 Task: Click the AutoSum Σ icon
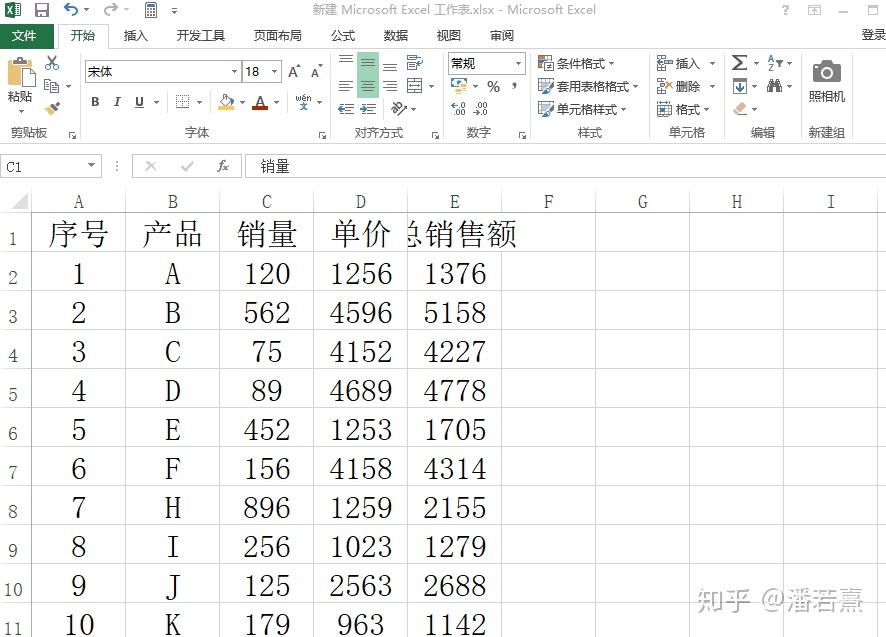click(740, 62)
